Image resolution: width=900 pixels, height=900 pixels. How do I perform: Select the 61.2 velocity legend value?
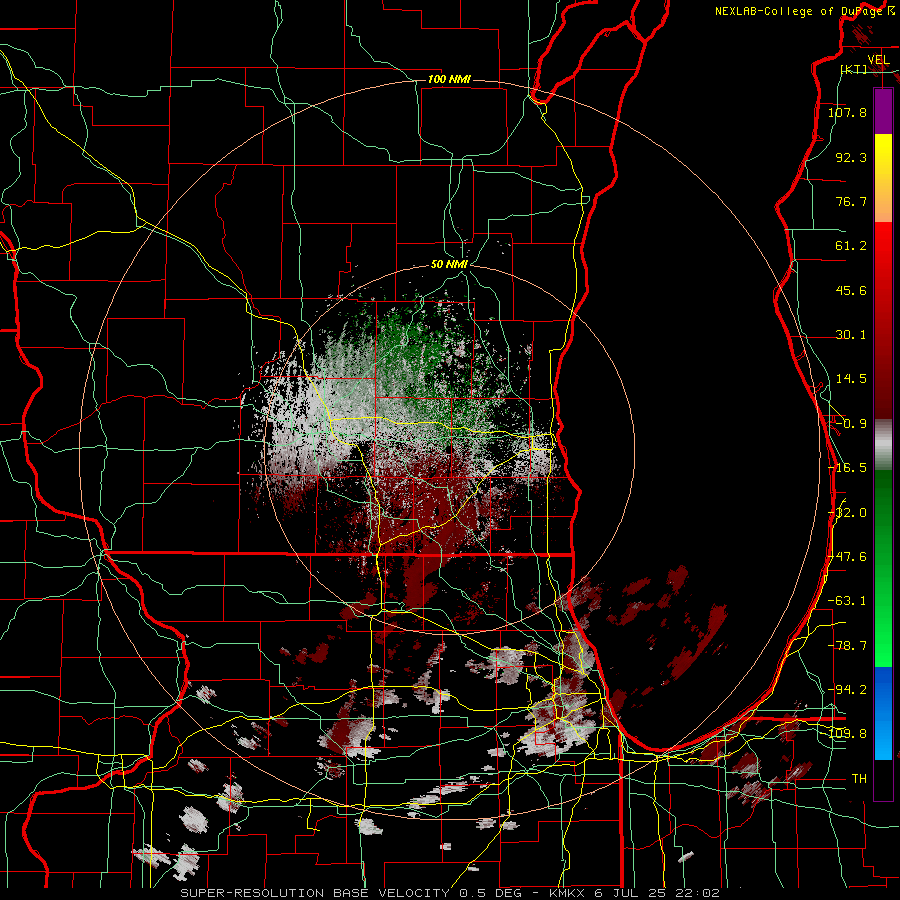[851, 246]
